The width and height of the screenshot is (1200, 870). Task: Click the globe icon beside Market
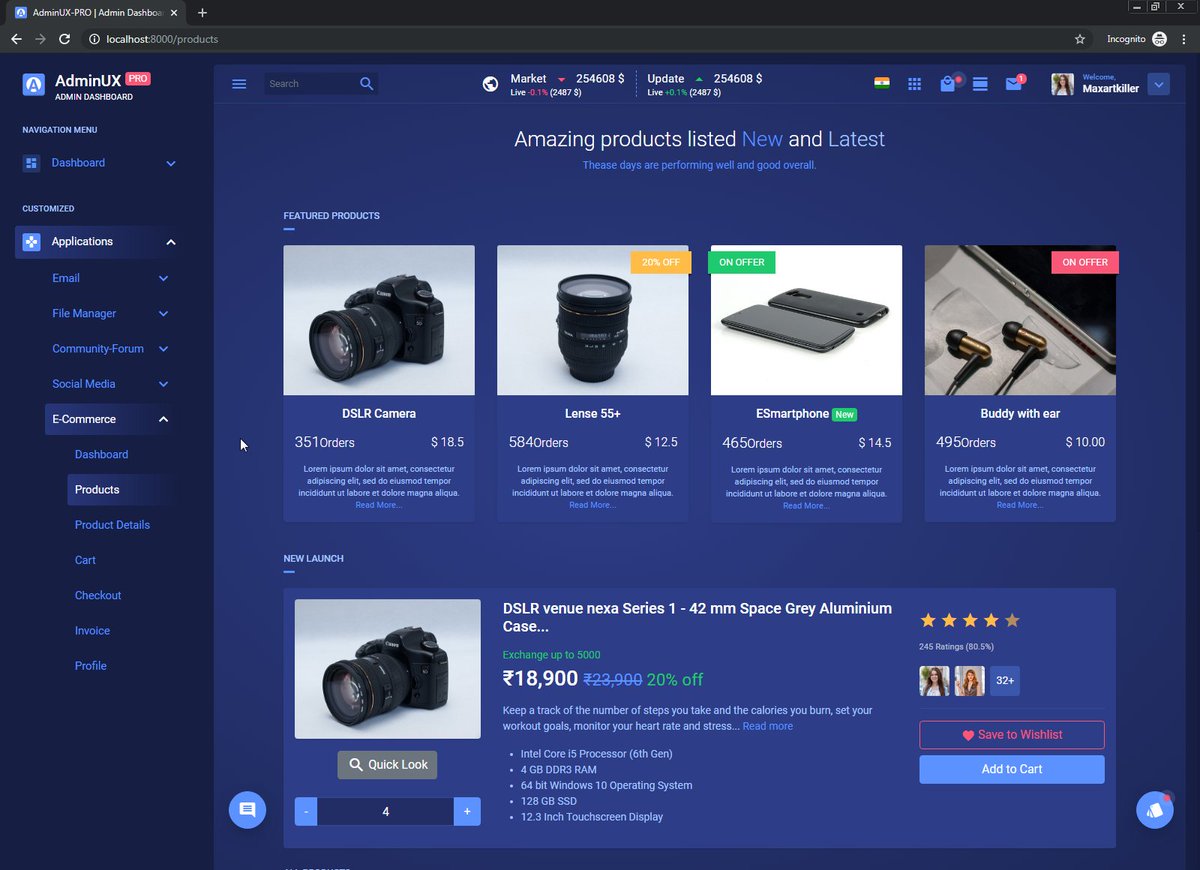coord(490,84)
